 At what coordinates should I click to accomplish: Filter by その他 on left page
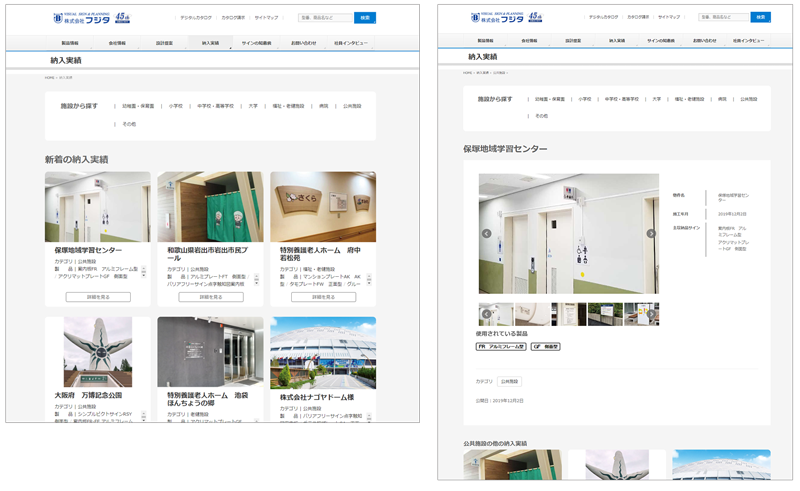[129, 124]
